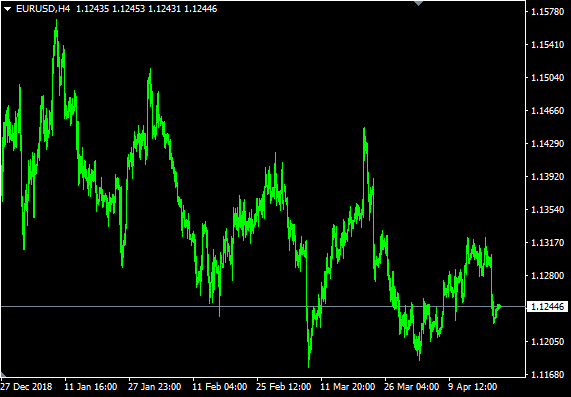Click the 25 Feb 12:00 time label
Viewport: 571px width, 397px height.
tap(283, 386)
